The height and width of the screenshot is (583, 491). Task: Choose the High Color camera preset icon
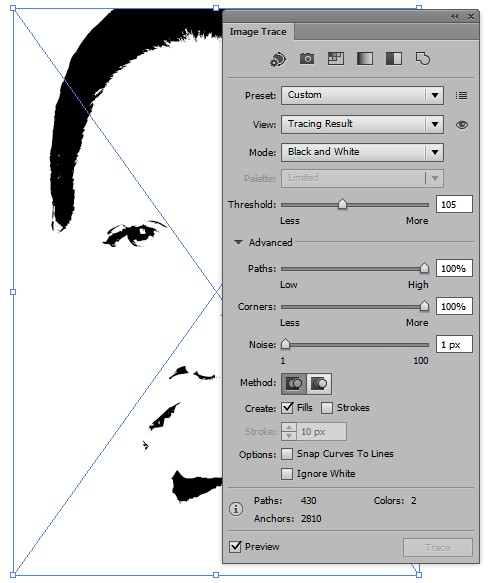[307, 58]
